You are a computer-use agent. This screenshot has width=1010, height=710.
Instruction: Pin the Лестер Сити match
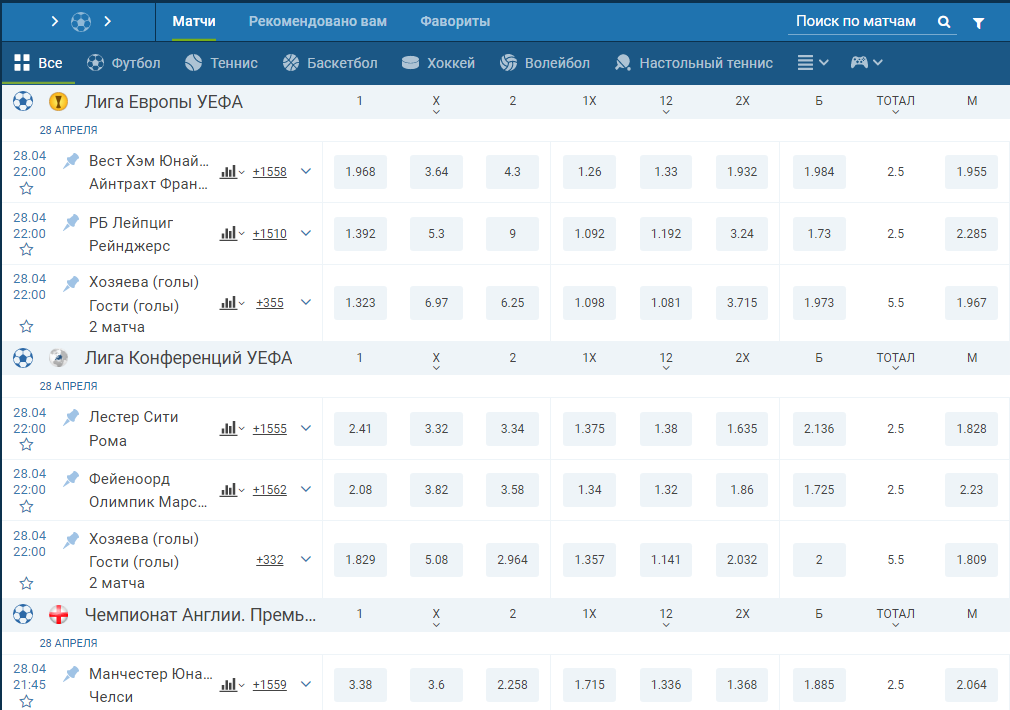[71, 417]
